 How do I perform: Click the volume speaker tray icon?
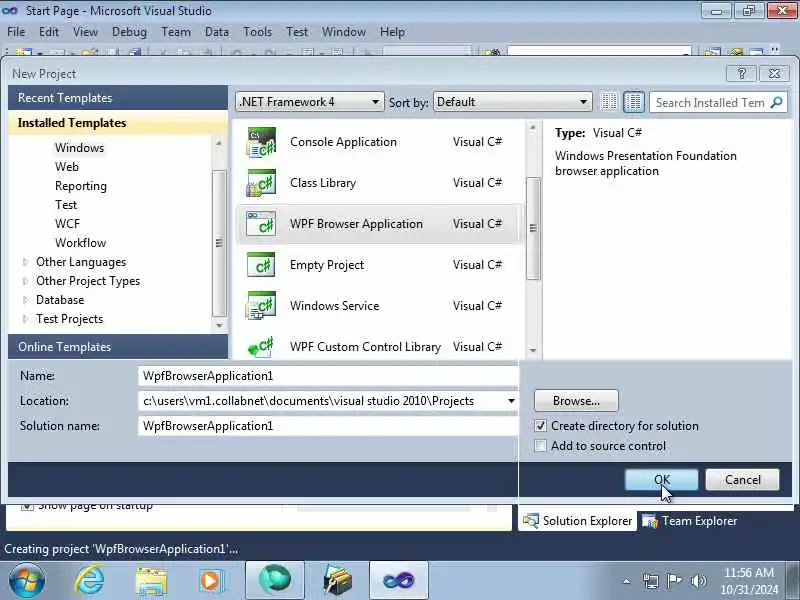[698, 581]
